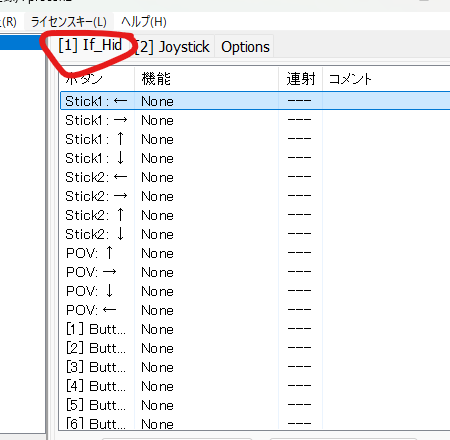Image resolution: width=450 pixels, height=440 pixels.
Task: Click the コメント cell of Stick1 : ↑
Action: coord(386,139)
